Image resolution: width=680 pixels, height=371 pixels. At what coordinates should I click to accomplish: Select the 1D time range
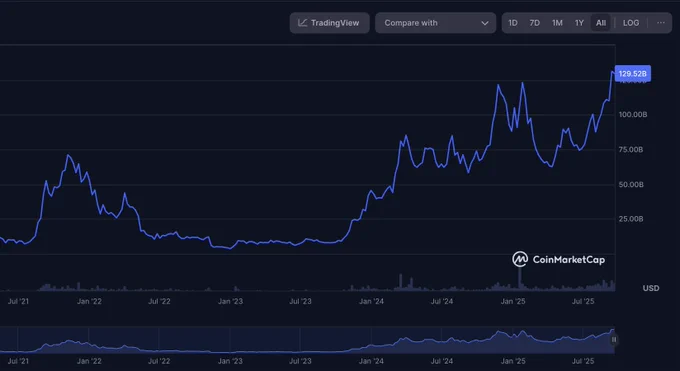click(513, 23)
